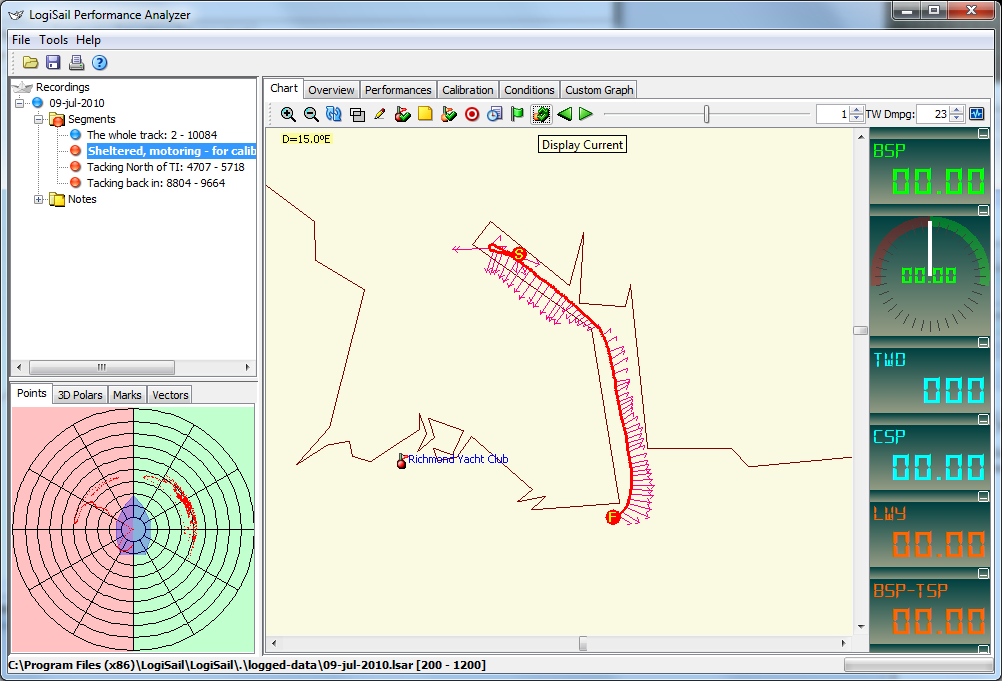Collapse the TWD instrument panel

click(983, 342)
